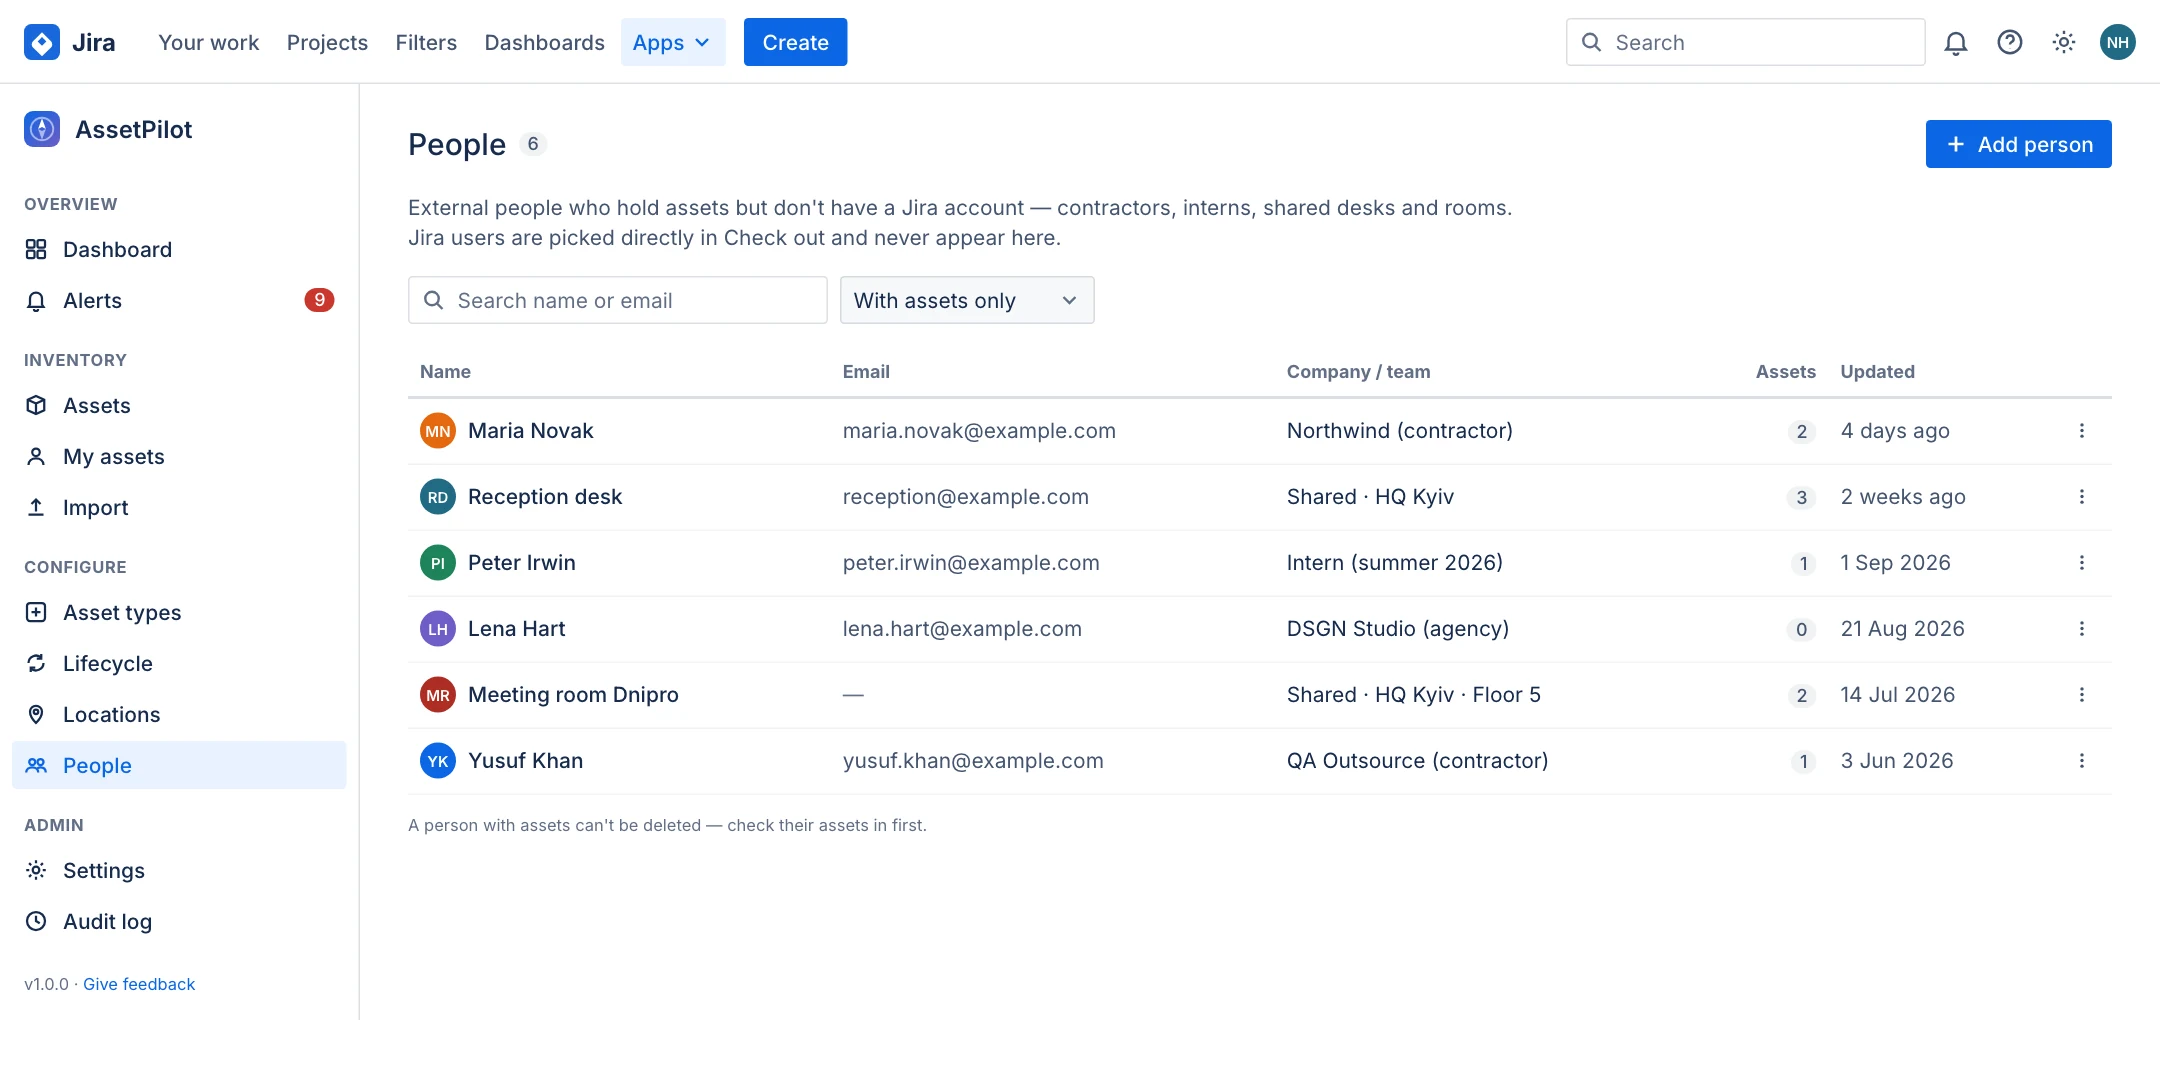
Task: Click the AssetPilot compass logo
Action: tap(42, 129)
